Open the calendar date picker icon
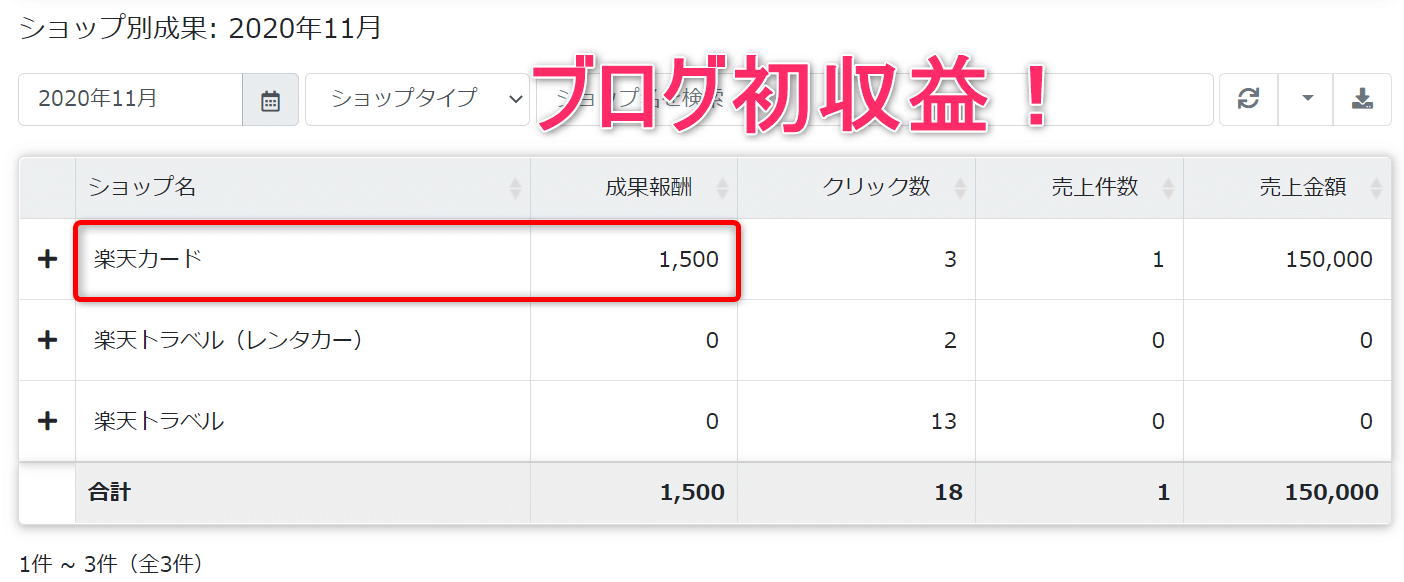This screenshot has width=1404, height=582. tap(270, 100)
